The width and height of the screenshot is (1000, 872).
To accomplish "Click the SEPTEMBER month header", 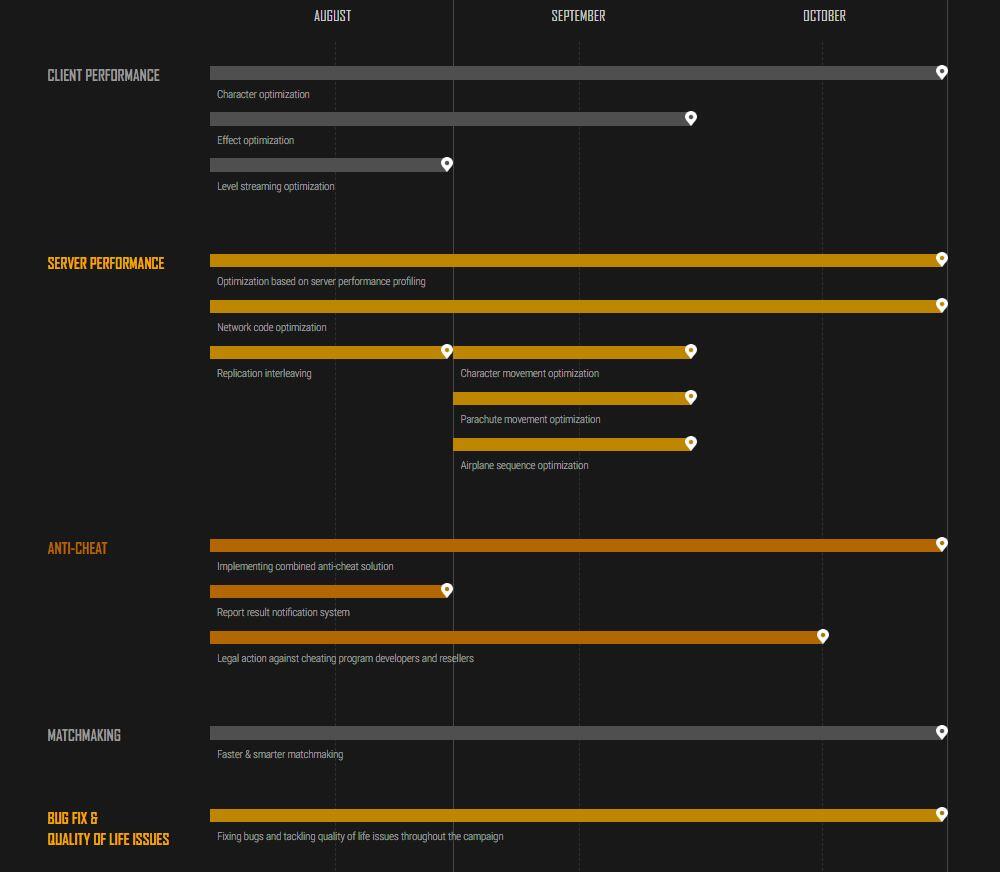I will coord(578,16).
